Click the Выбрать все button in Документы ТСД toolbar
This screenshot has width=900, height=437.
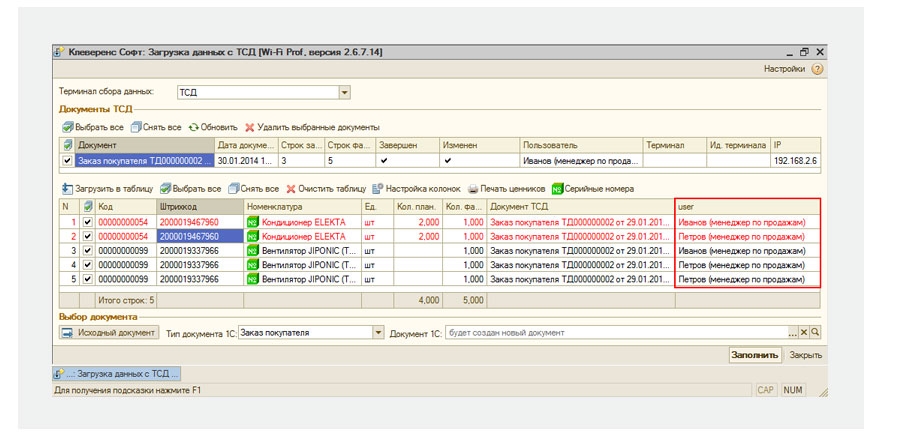tap(93, 127)
